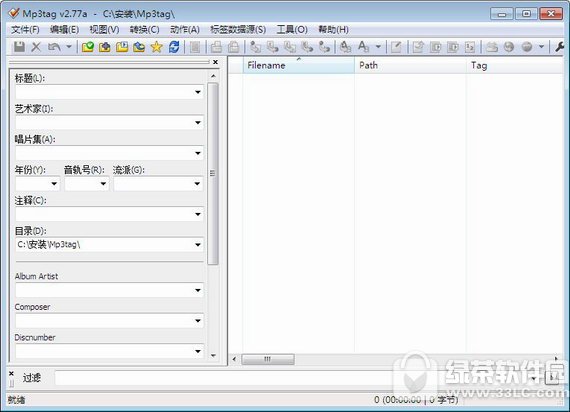
Task: Expand the 艺术家(I) dropdown
Action: (x=198, y=123)
